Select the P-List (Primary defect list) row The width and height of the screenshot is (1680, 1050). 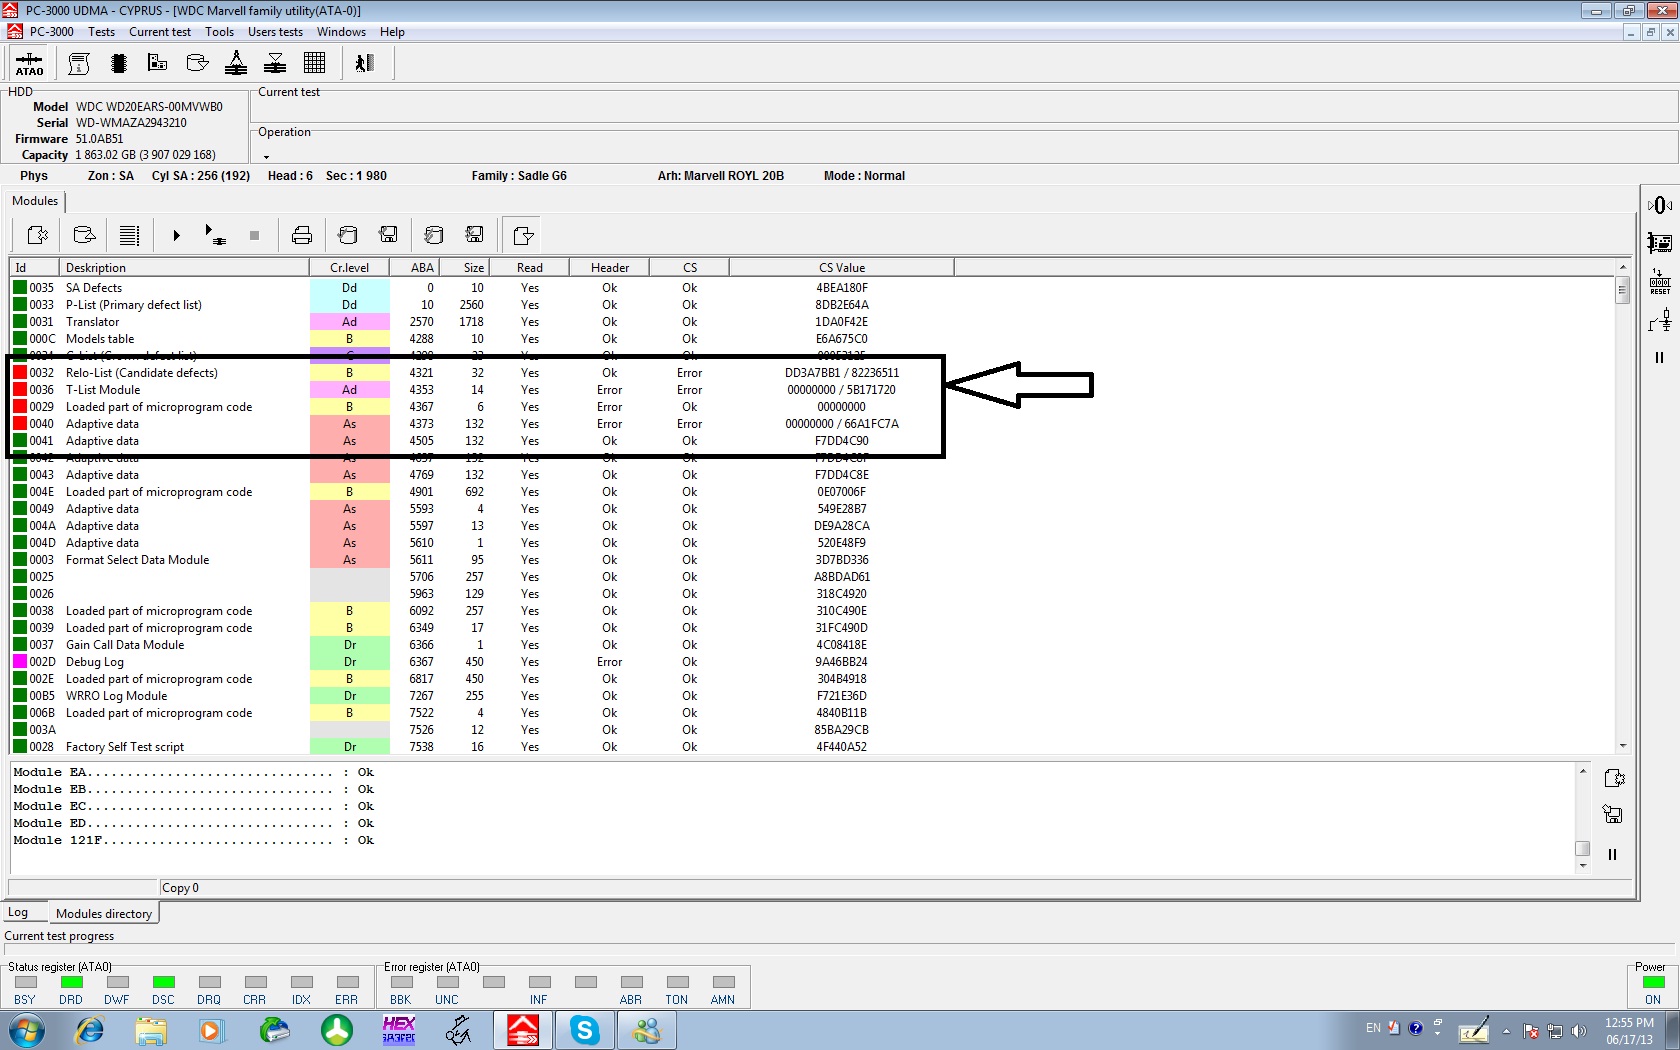coord(483,305)
